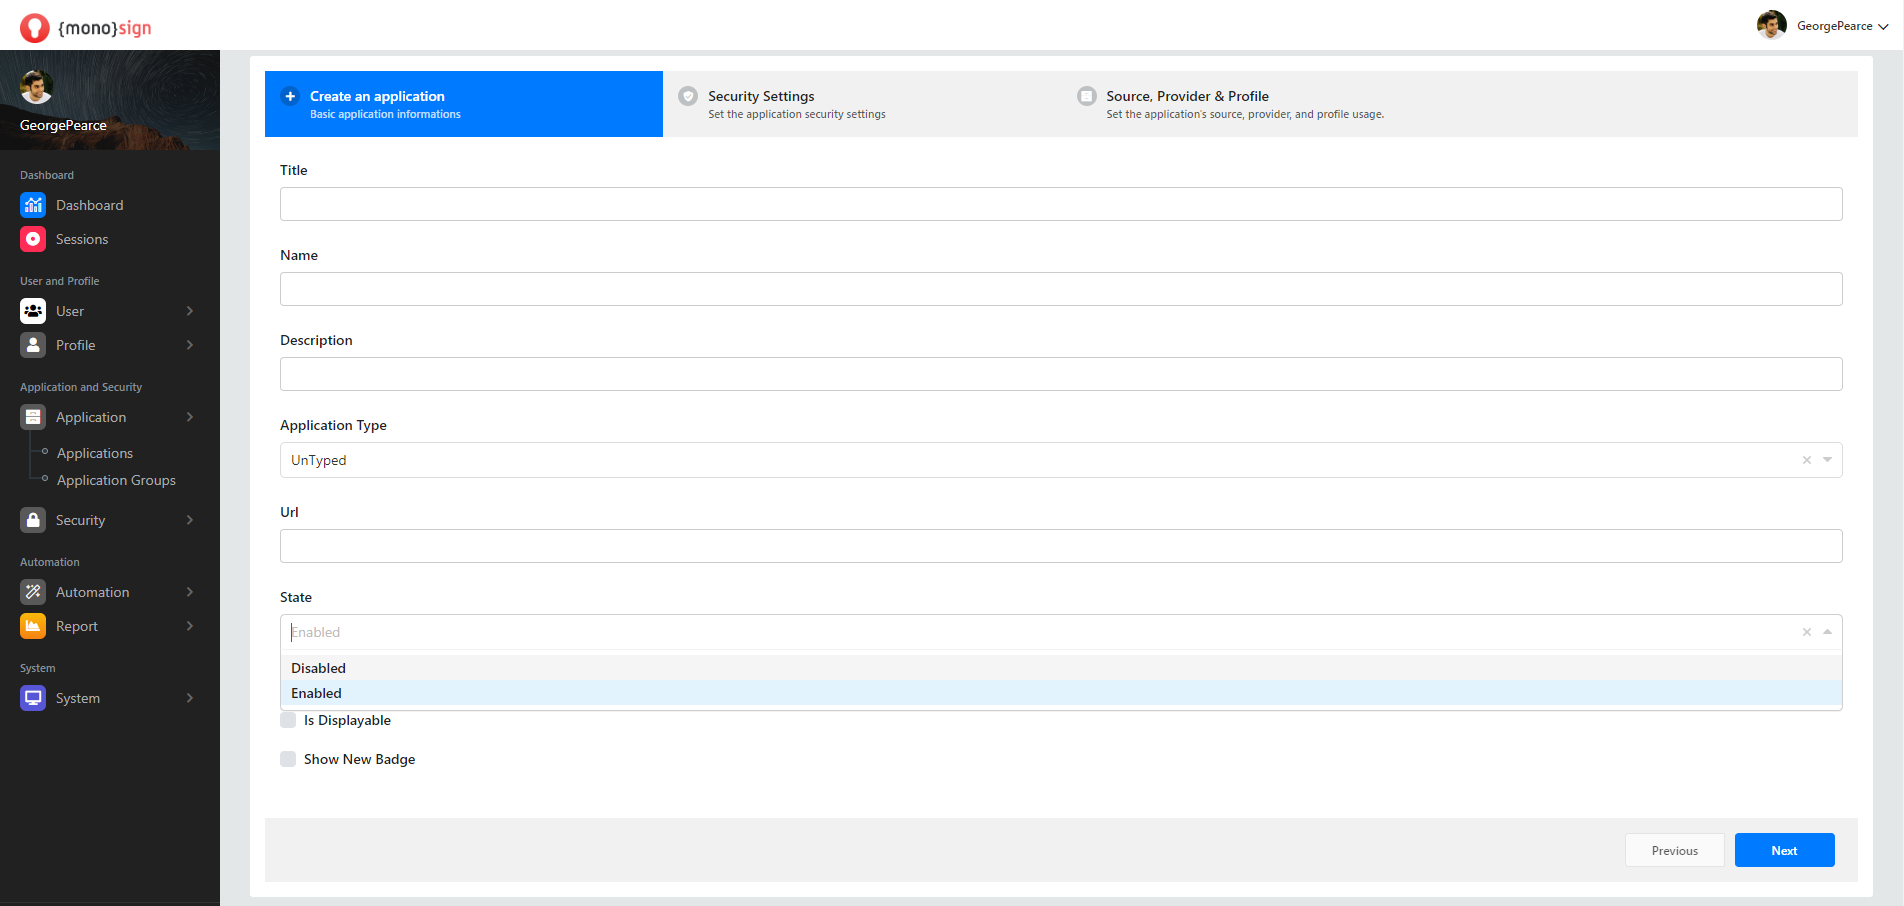Check the Show New Badge checkbox

pyautogui.click(x=288, y=759)
